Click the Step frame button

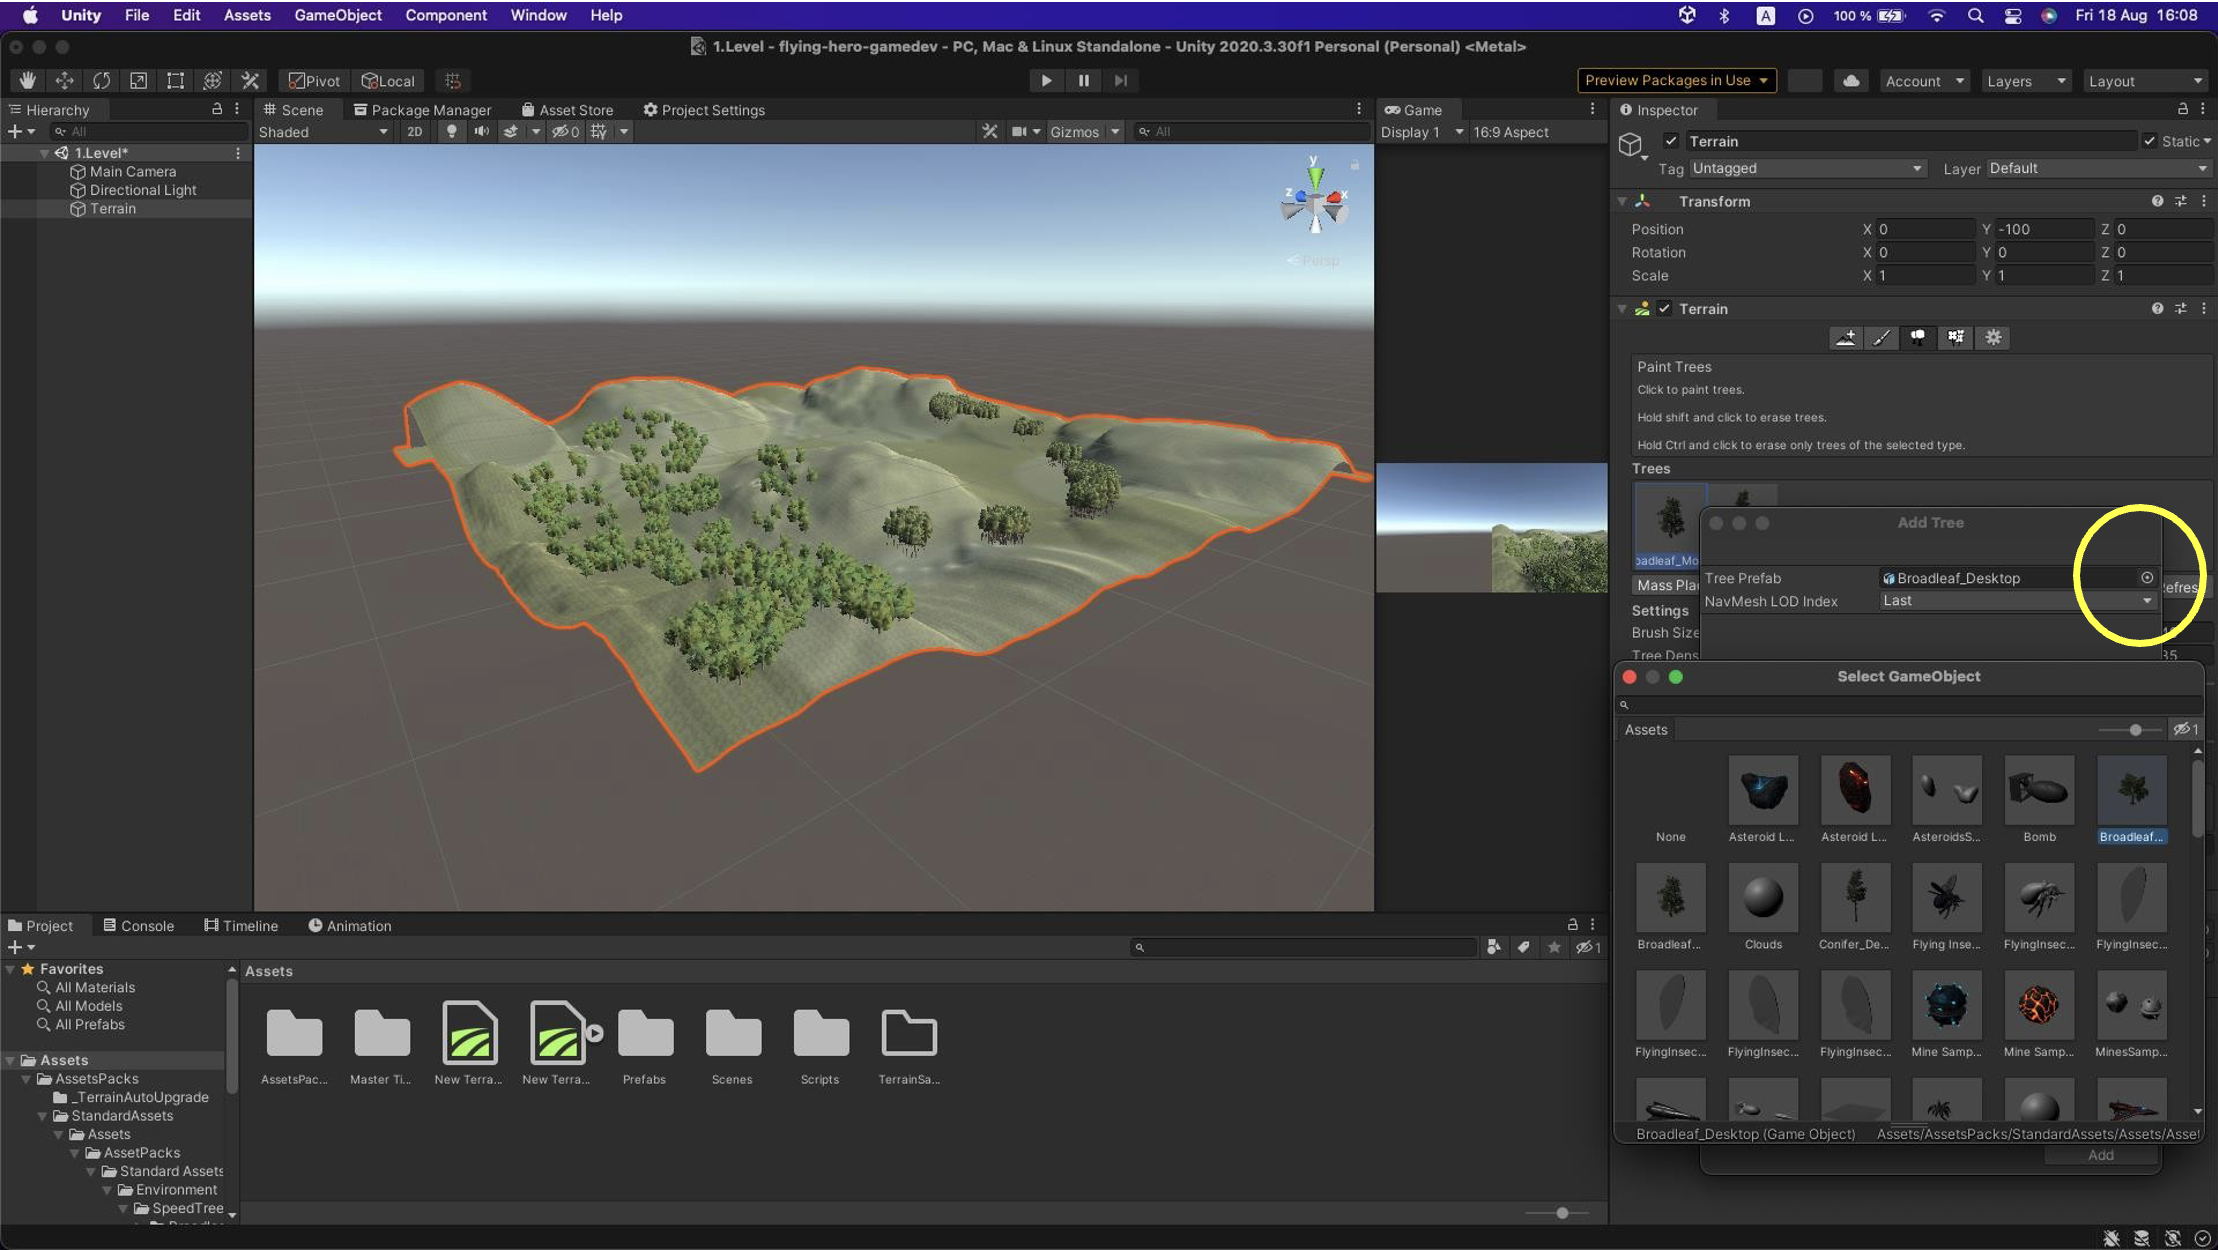pos(1120,80)
